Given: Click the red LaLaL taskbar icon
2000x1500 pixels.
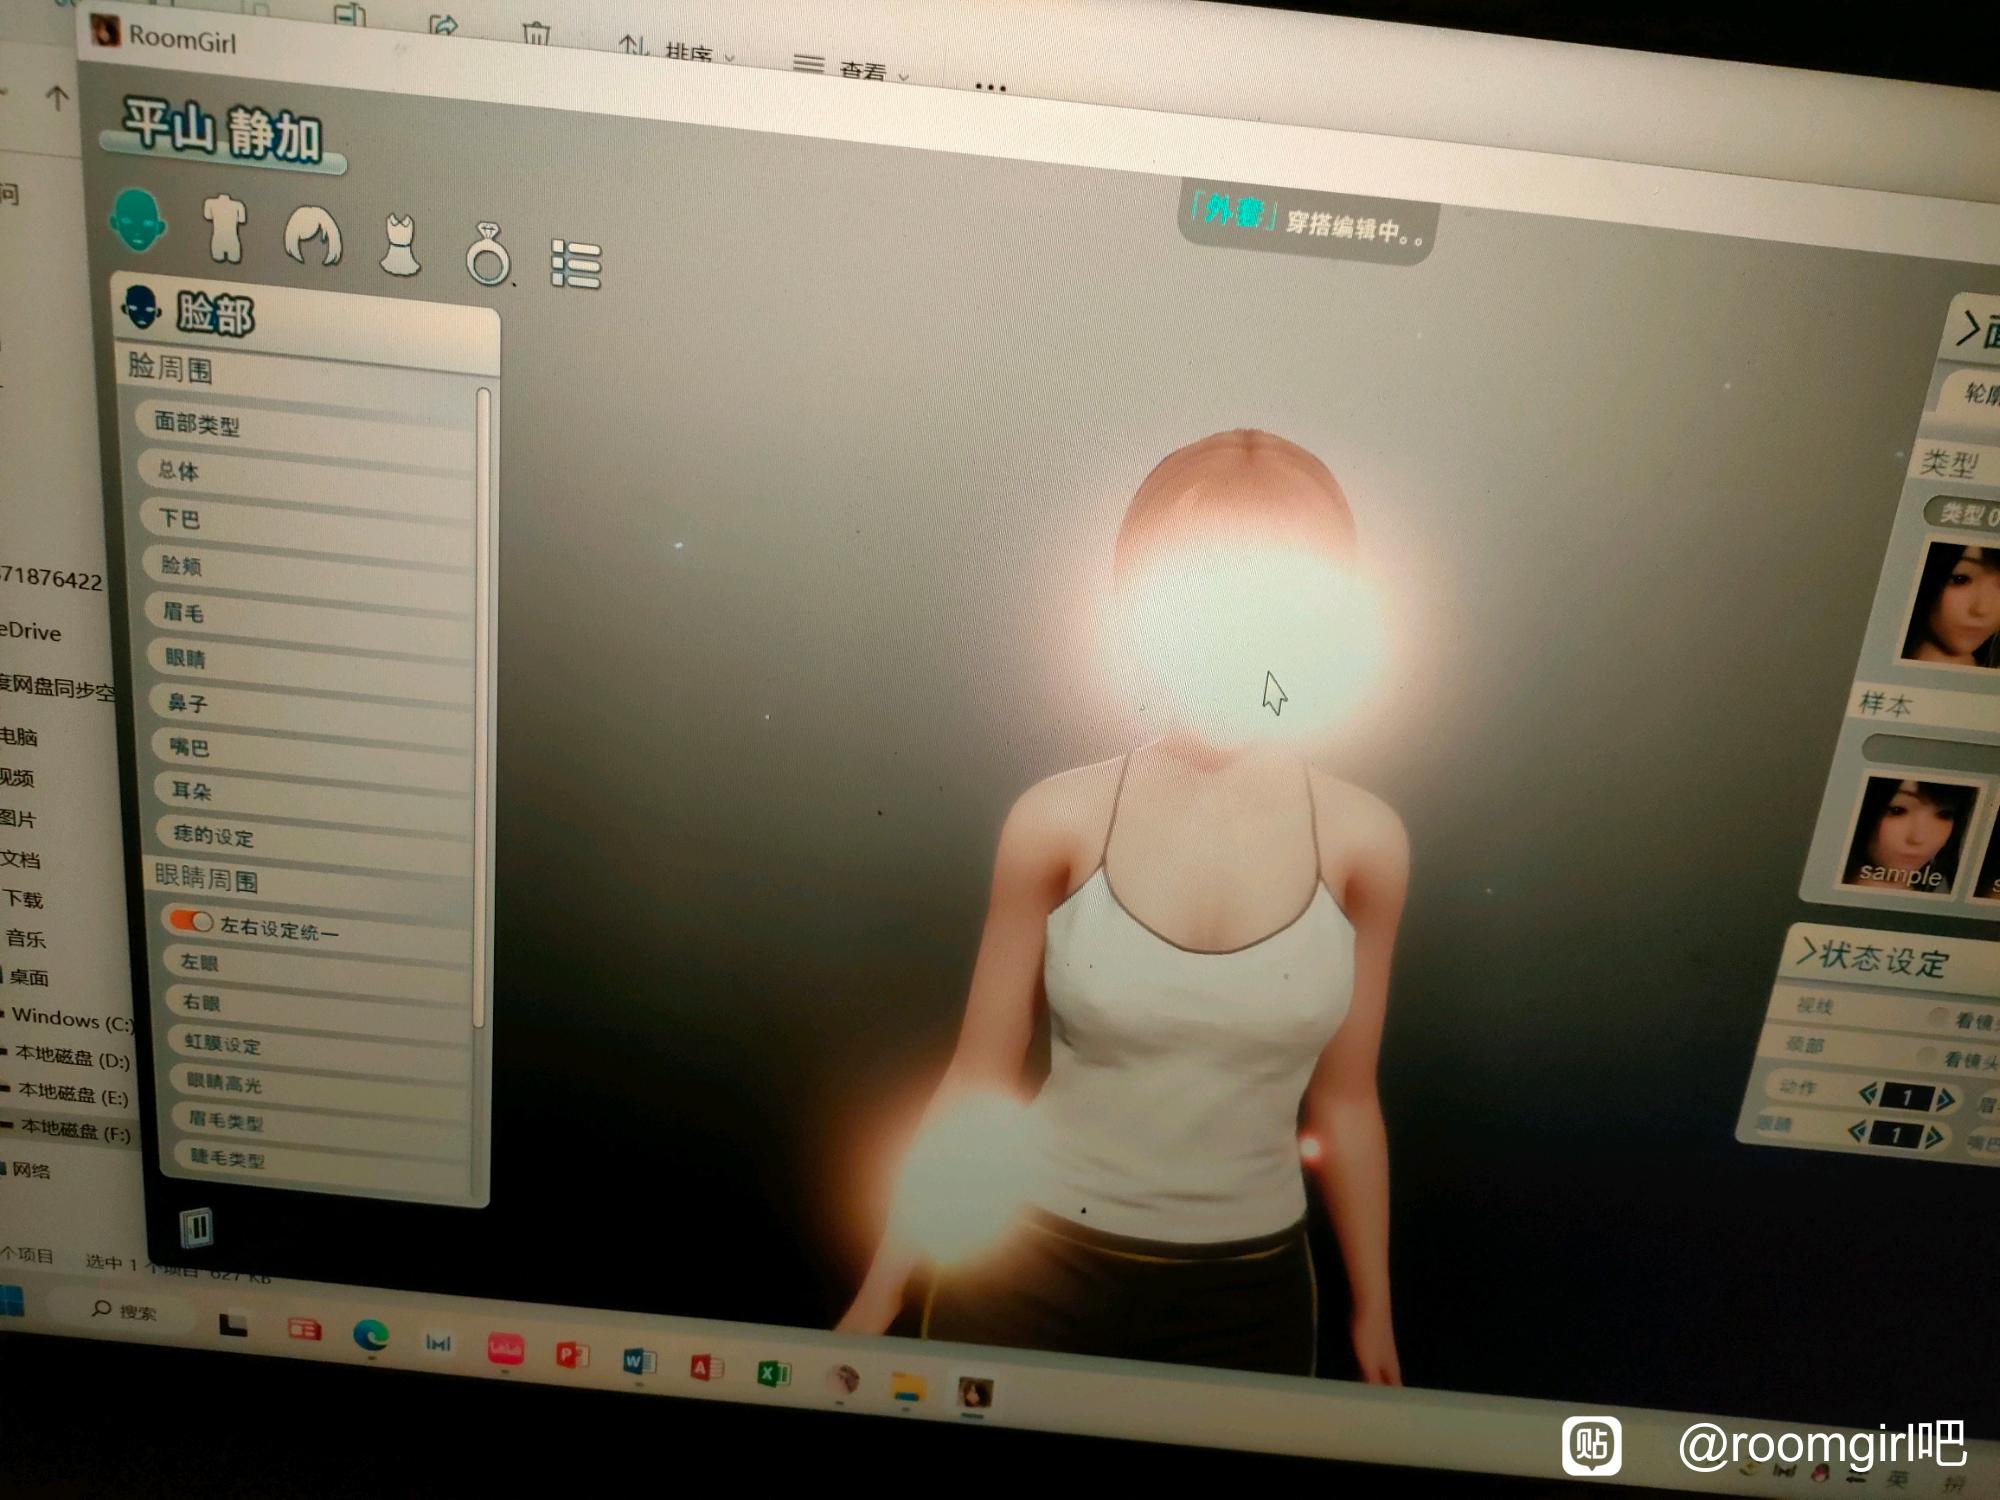Looking at the screenshot, I should [505, 1349].
